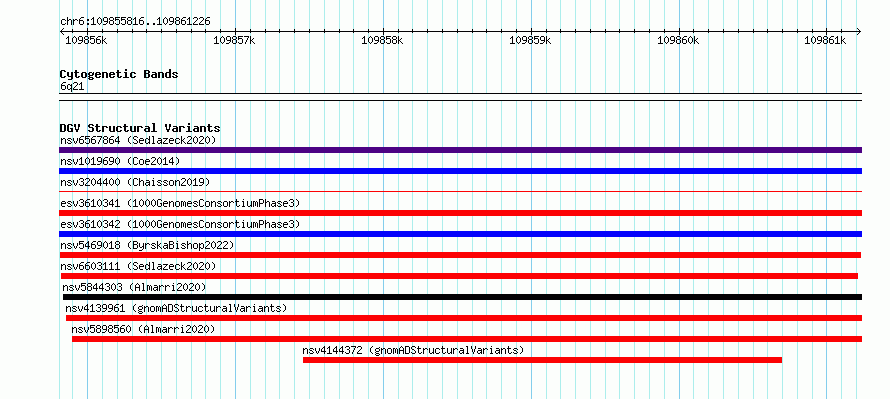Viewport: 890px width, 399px height.
Task: Select the dark purple nsv6567864 variant bar
Action: tap(460, 150)
